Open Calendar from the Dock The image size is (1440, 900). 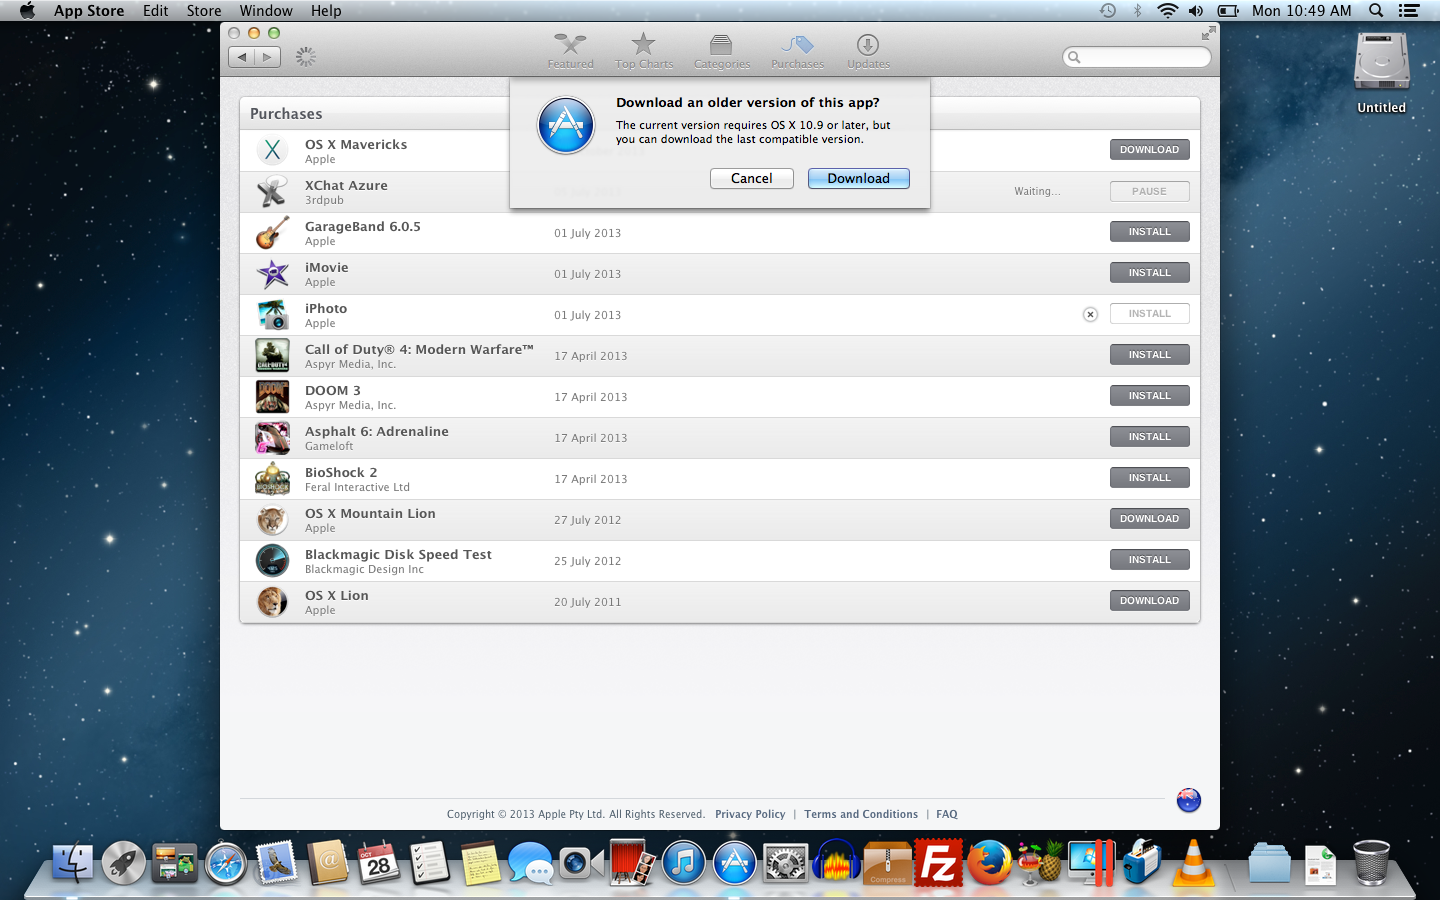(378, 863)
